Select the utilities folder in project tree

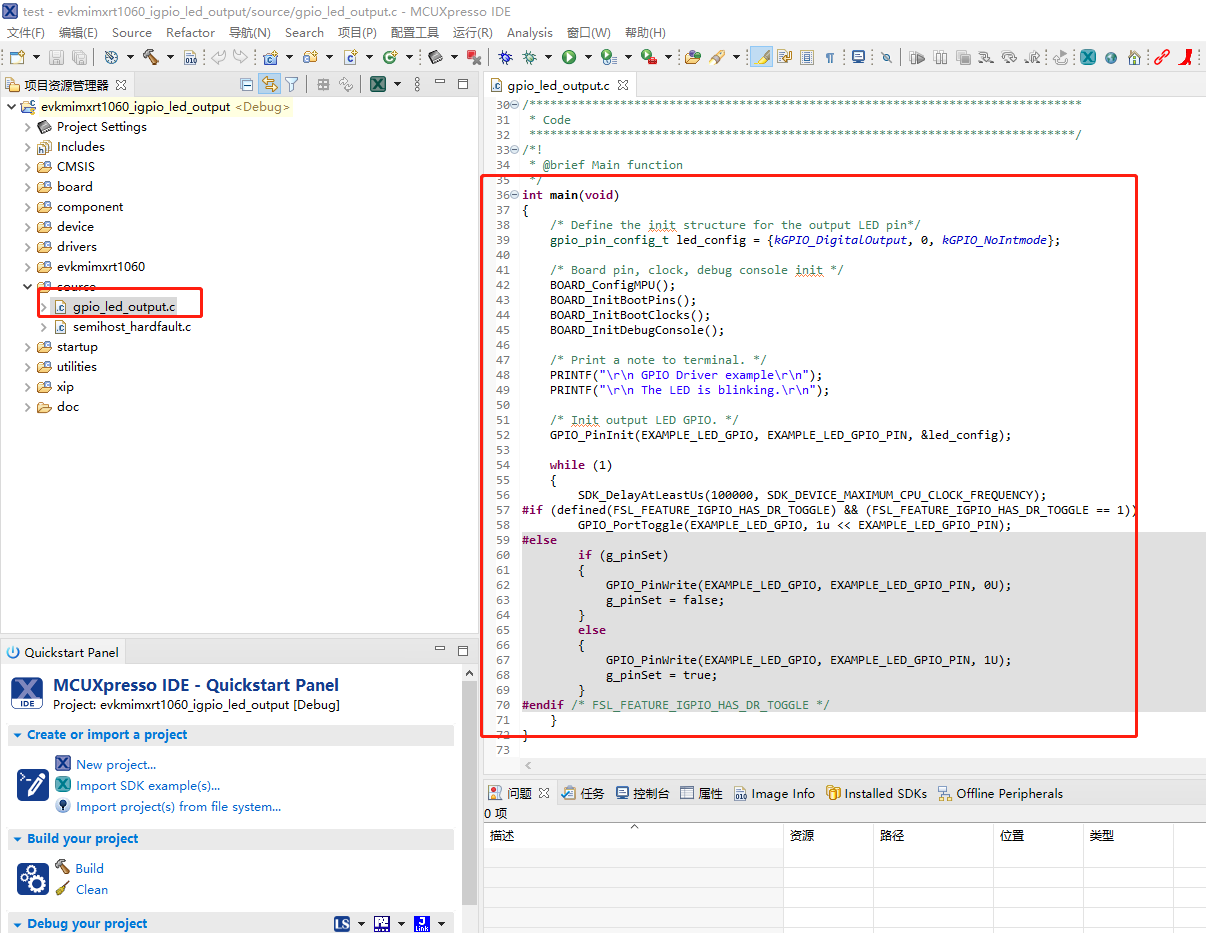[76, 367]
